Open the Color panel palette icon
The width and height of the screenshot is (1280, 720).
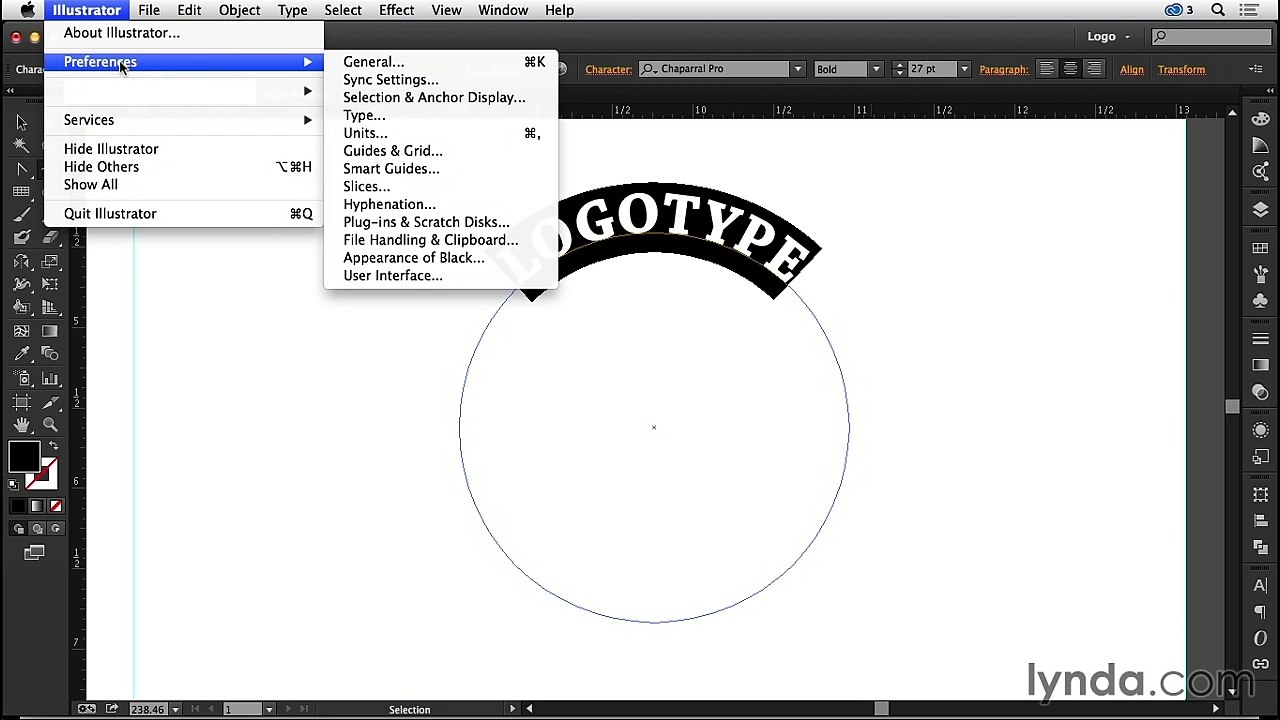click(x=1260, y=118)
